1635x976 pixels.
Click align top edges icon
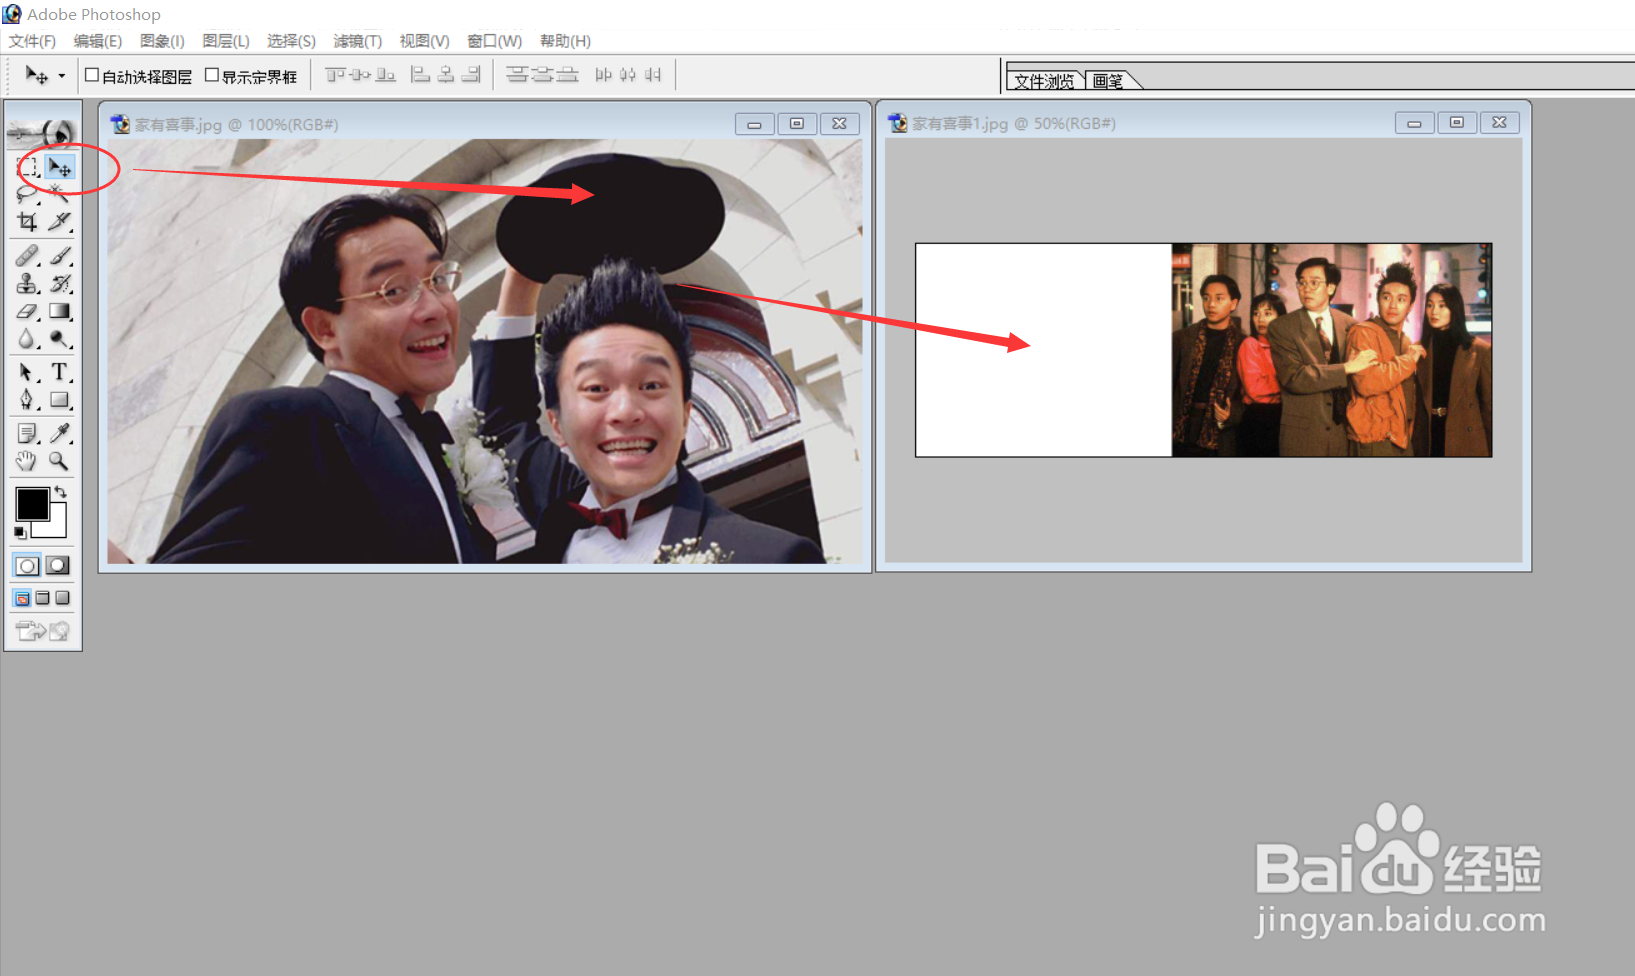tap(335, 75)
